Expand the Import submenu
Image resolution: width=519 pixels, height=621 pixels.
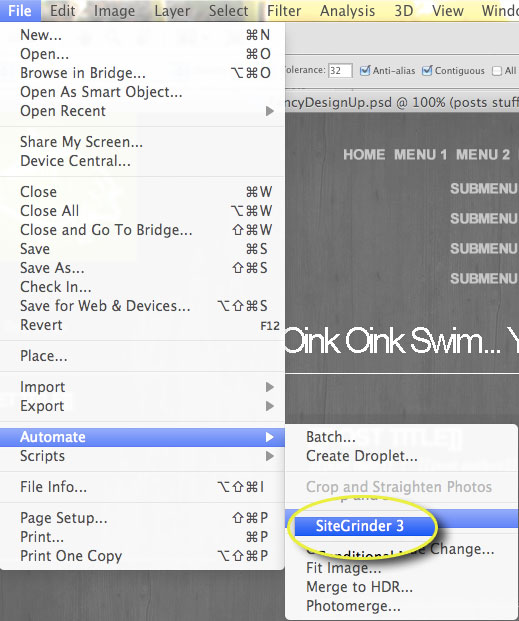(x=142, y=387)
